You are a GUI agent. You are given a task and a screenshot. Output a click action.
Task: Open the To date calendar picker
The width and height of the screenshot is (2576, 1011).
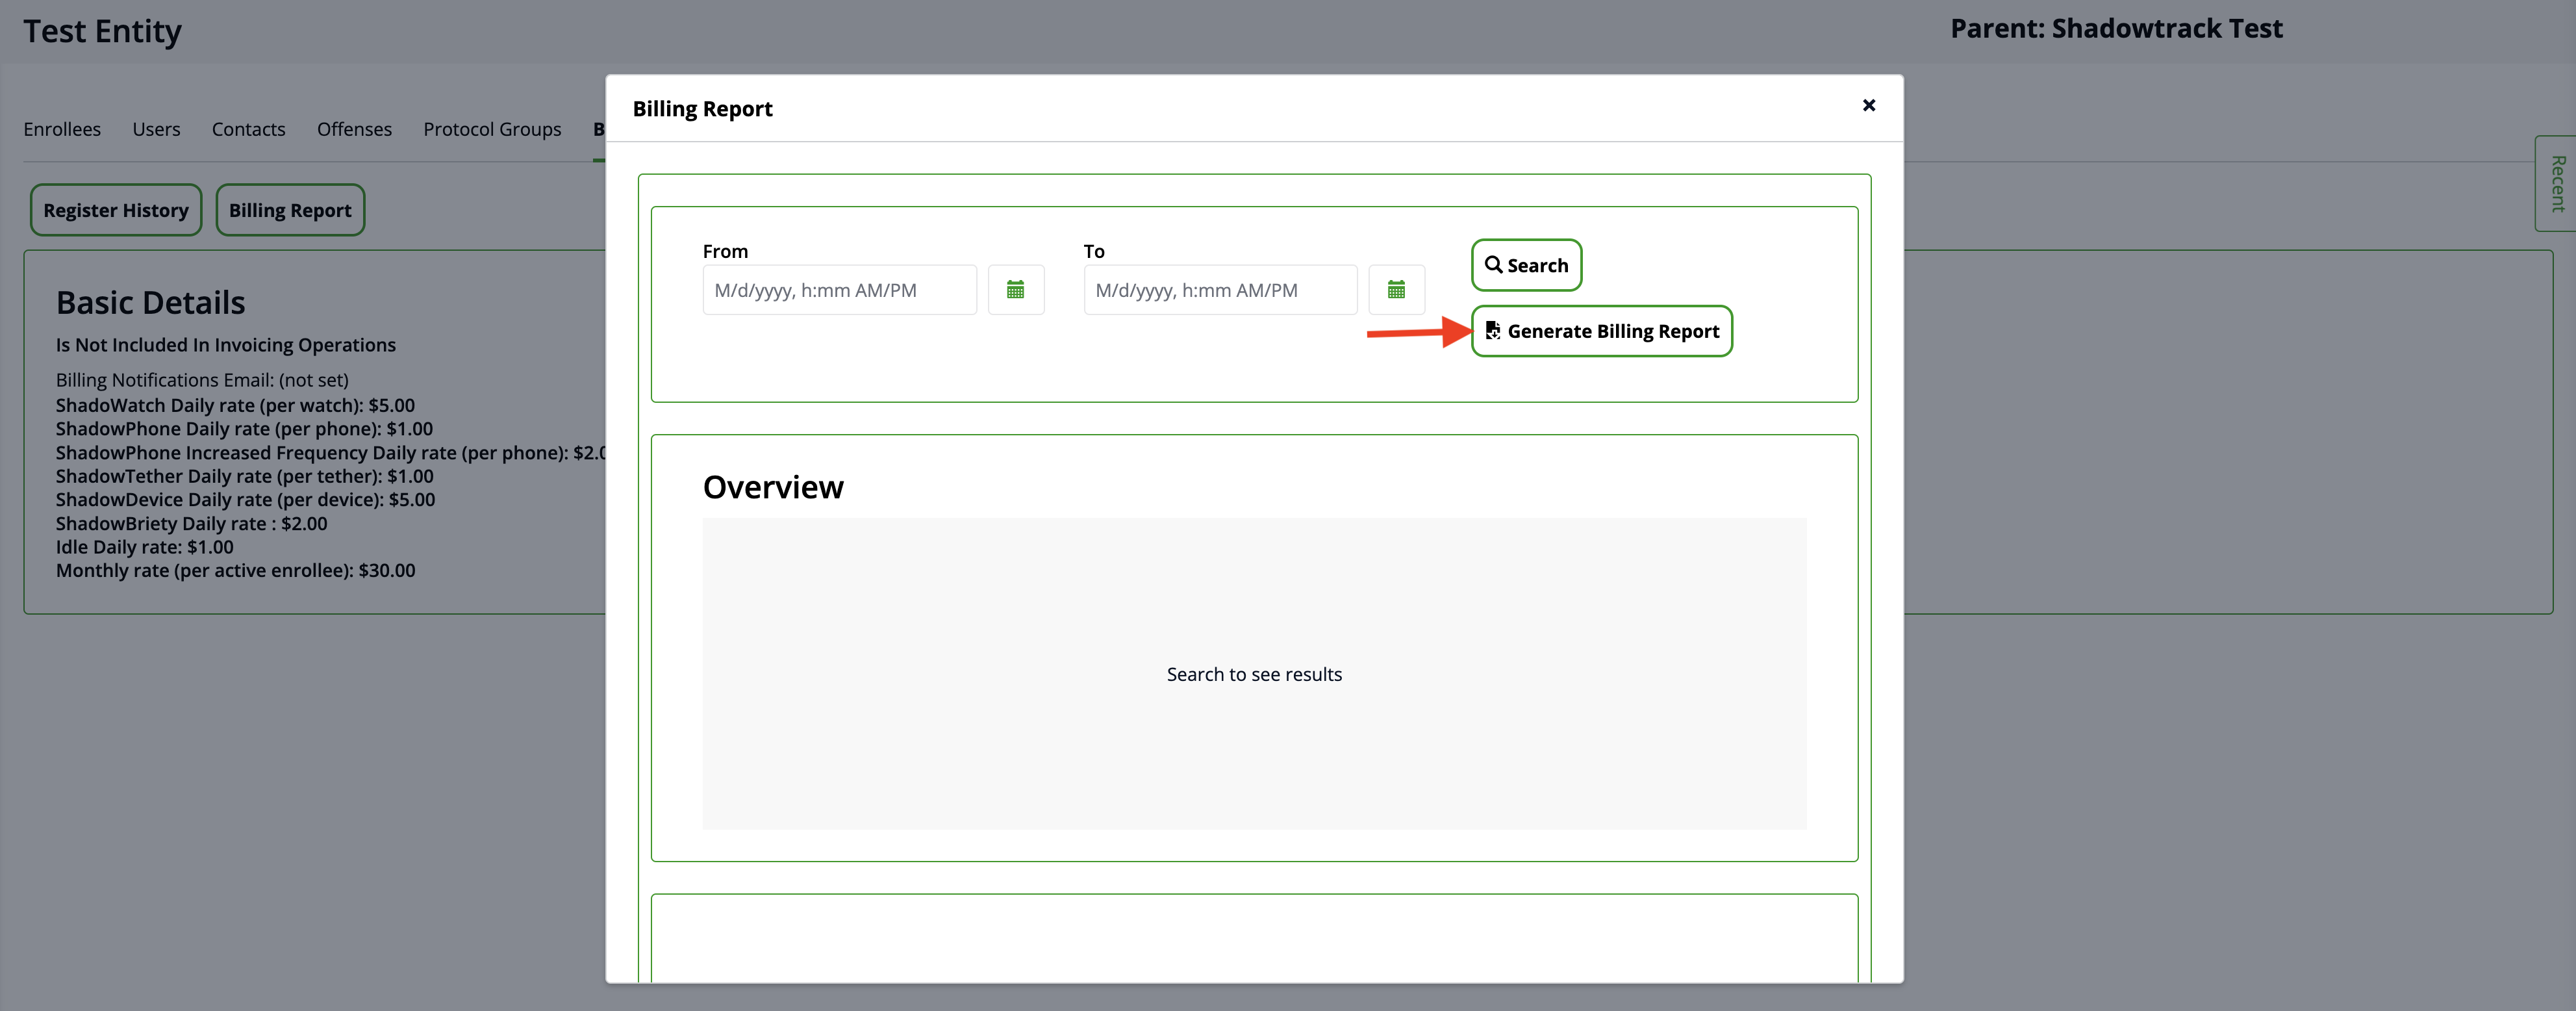(x=1397, y=290)
